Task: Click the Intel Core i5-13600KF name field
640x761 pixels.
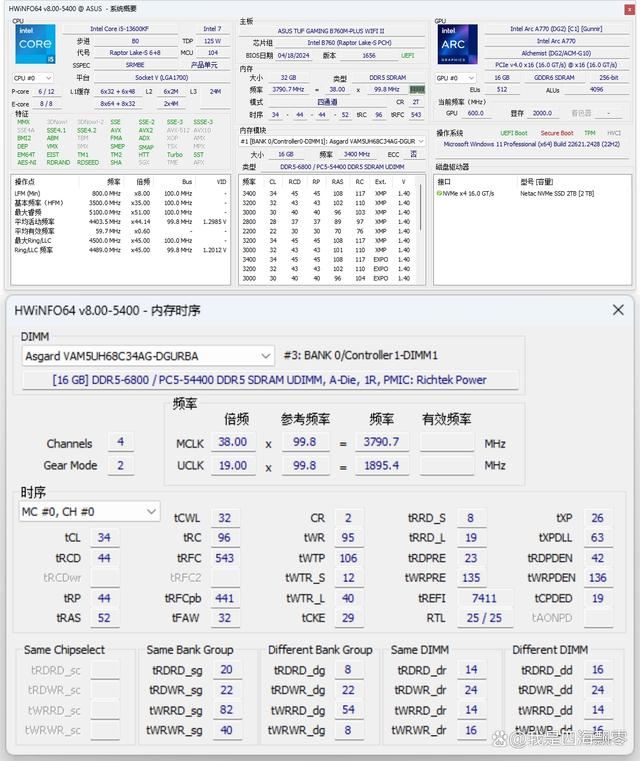Action: coord(119,29)
